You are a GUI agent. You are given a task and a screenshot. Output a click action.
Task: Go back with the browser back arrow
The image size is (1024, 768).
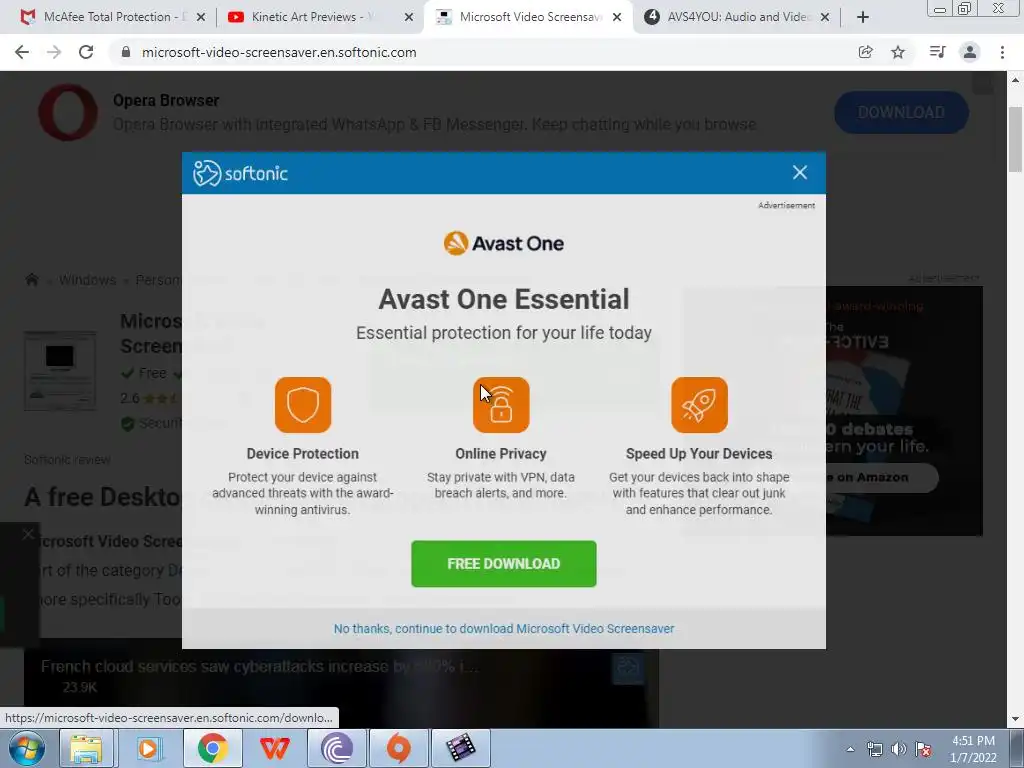22,52
